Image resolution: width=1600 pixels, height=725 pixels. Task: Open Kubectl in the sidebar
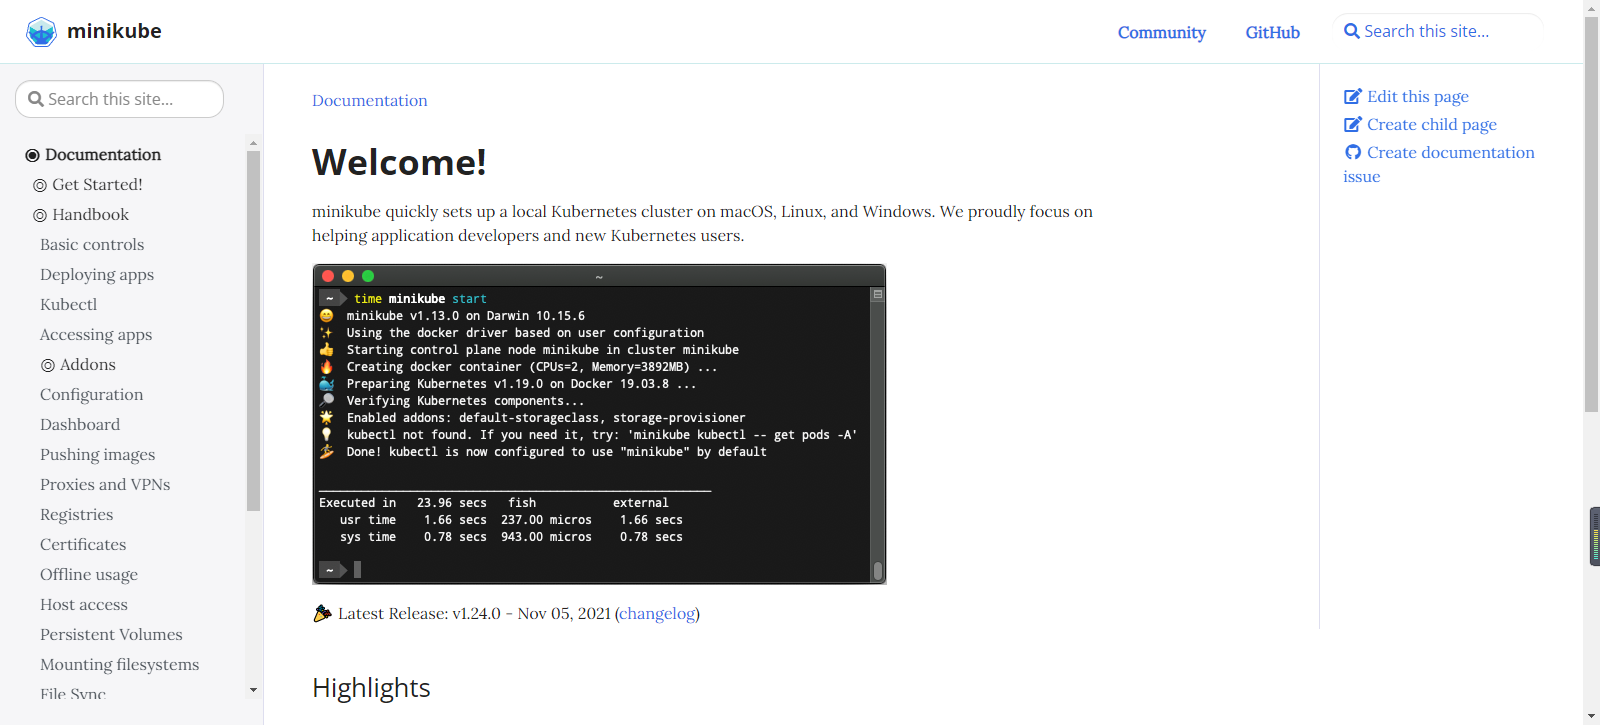tap(69, 304)
